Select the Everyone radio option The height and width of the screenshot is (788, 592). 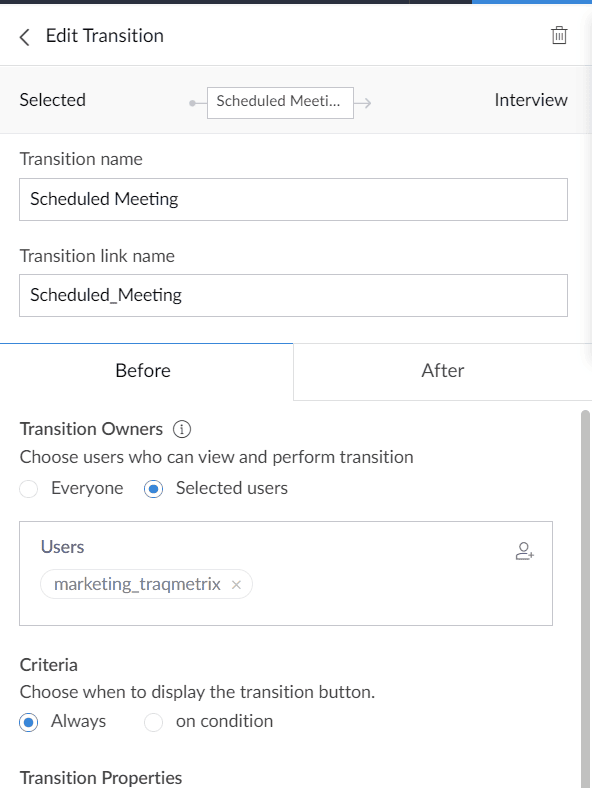(x=29, y=488)
